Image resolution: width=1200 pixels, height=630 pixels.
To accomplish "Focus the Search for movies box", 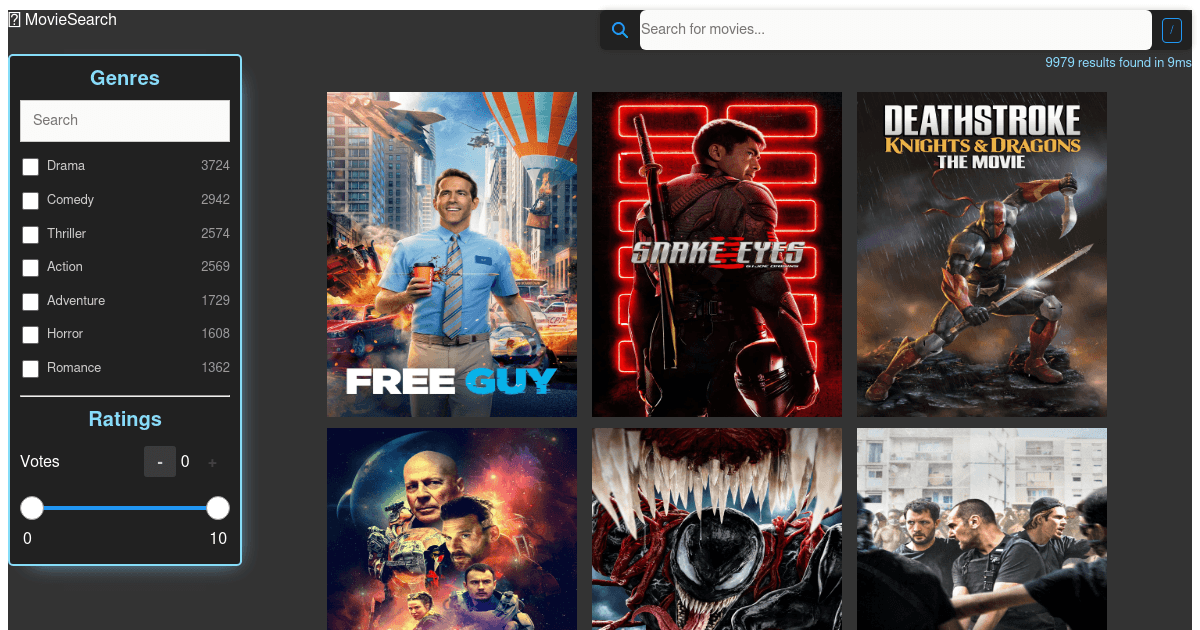I will 896,29.
